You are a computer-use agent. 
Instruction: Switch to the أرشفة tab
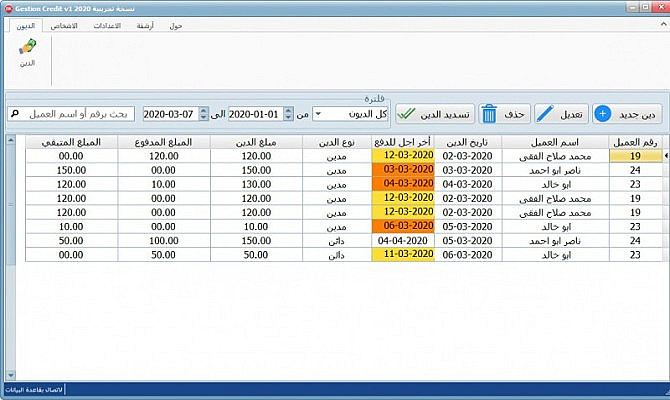point(145,26)
